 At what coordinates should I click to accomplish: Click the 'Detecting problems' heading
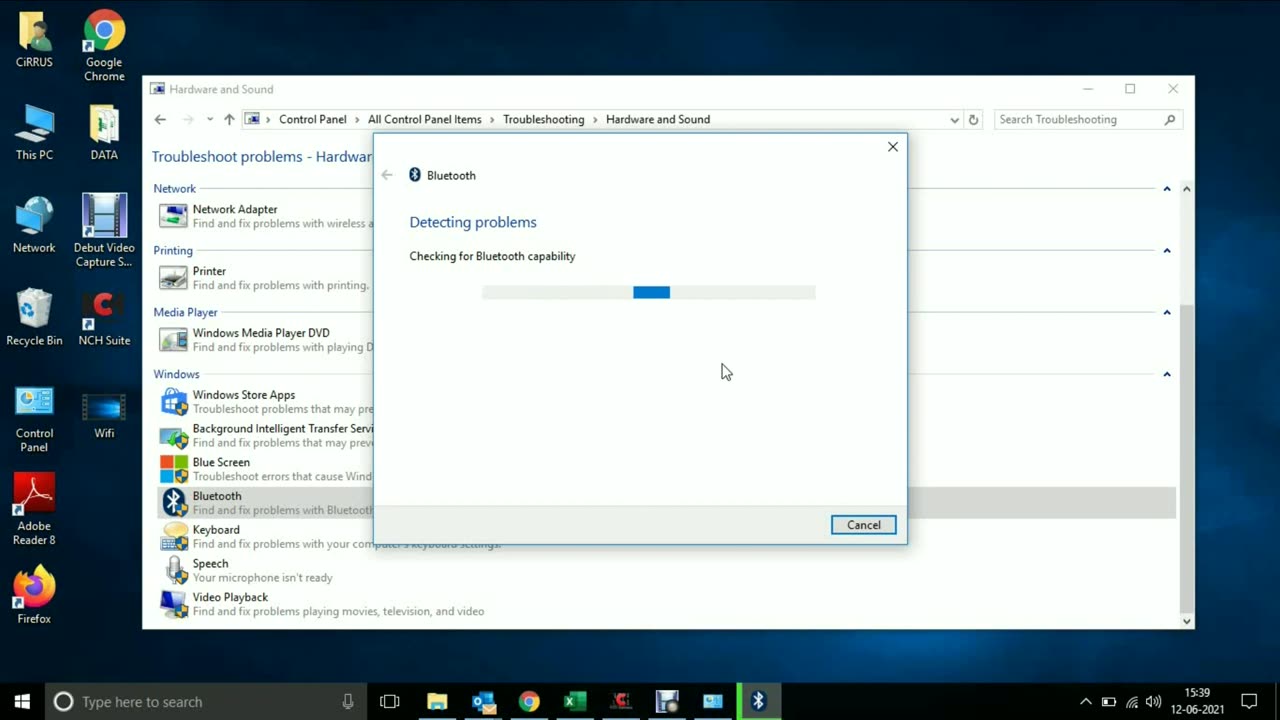click(x=473, y=222)
